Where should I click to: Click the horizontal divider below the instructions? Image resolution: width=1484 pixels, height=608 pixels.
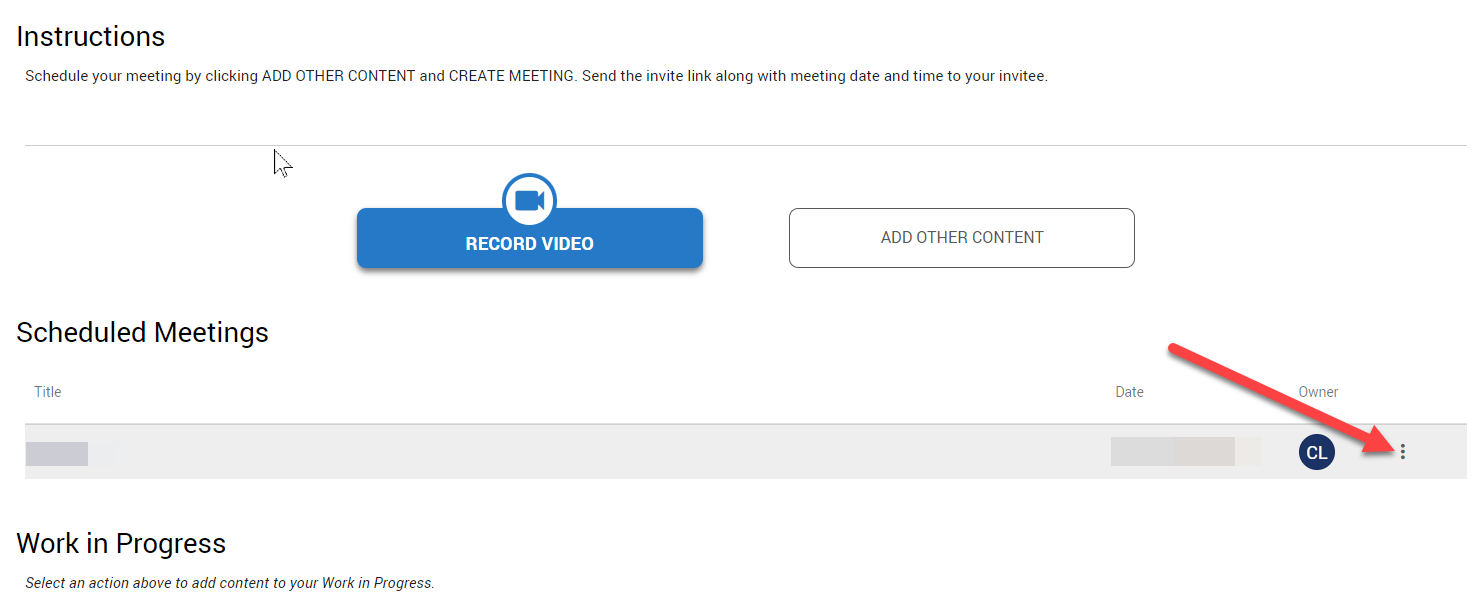[x=745, y=146]
